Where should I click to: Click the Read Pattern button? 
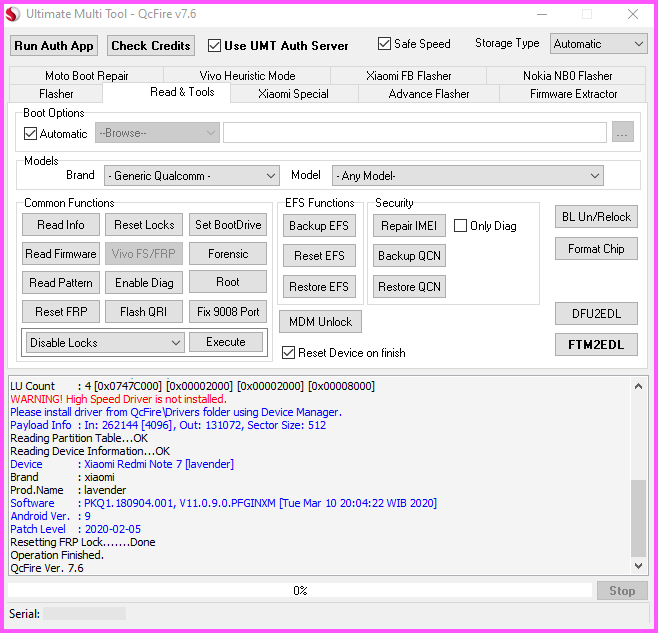(61, 282)
